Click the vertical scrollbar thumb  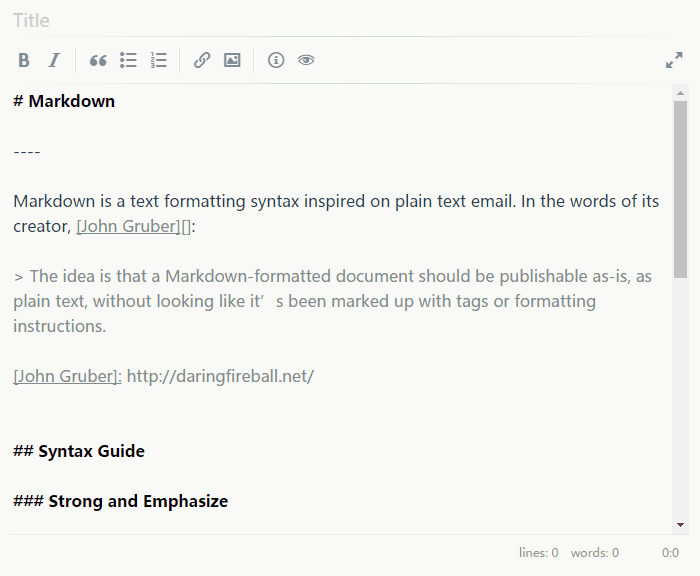680,188
